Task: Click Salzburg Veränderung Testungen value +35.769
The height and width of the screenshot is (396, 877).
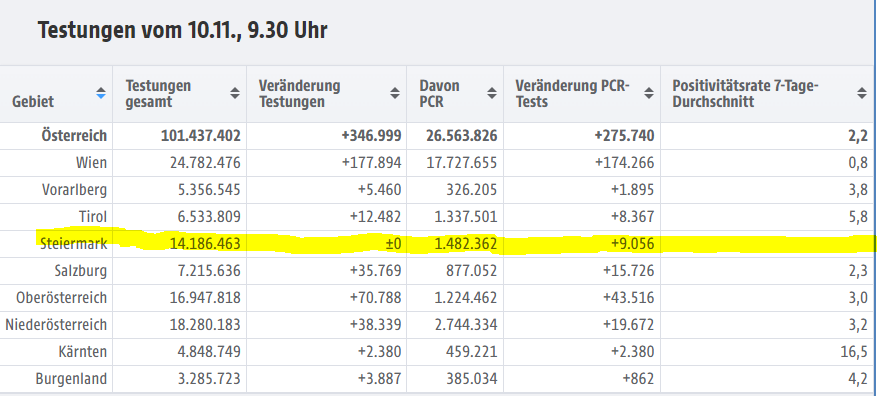Action: [x=376, y=271]
